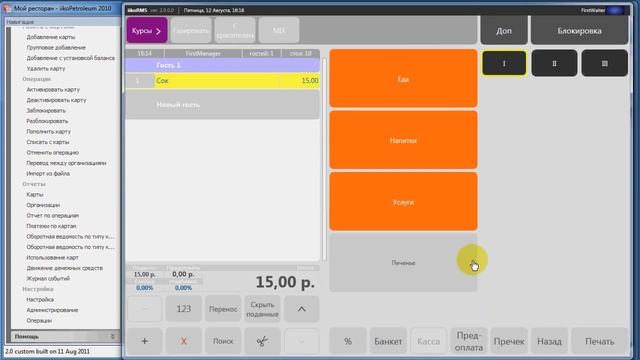This screenshot has height=360, width=640.
Task: Click the down chevron button
Action: pos(302,341)
